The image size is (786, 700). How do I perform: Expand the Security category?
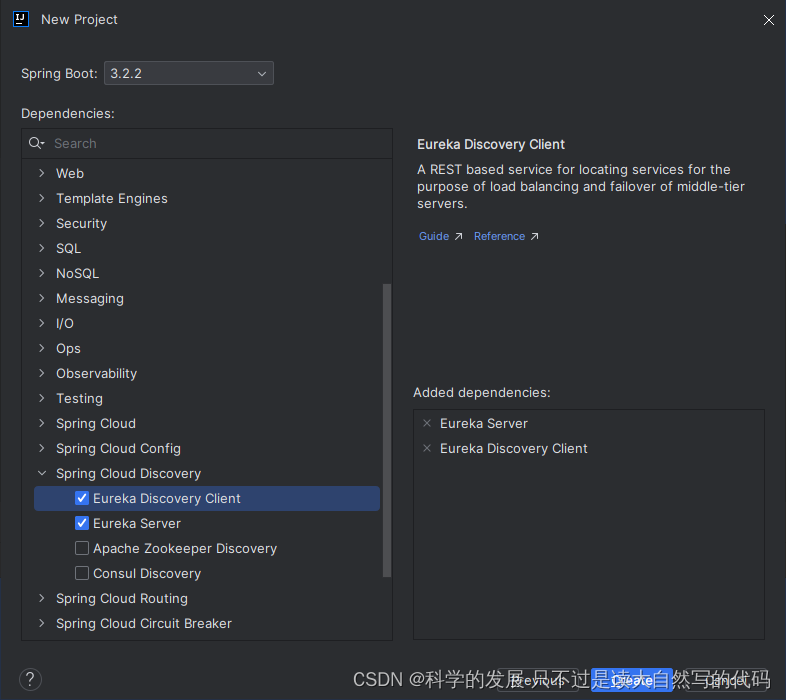tap(42, 223)
